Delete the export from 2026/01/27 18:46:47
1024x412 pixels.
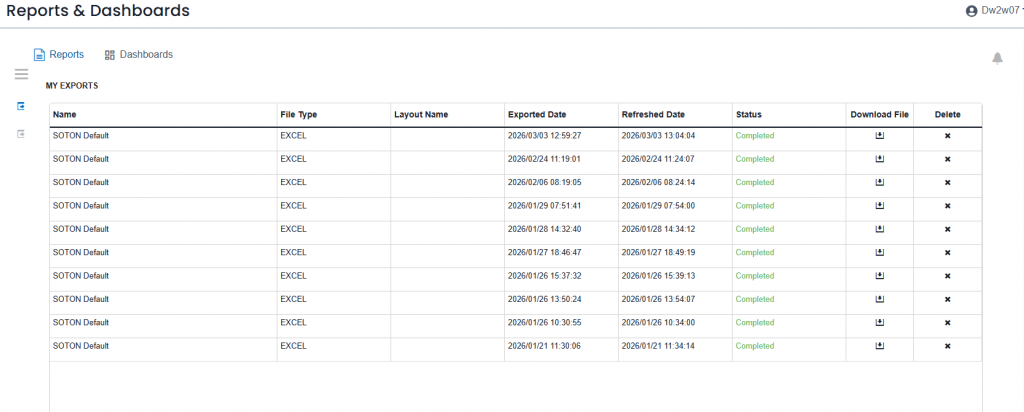coord(947,252)
